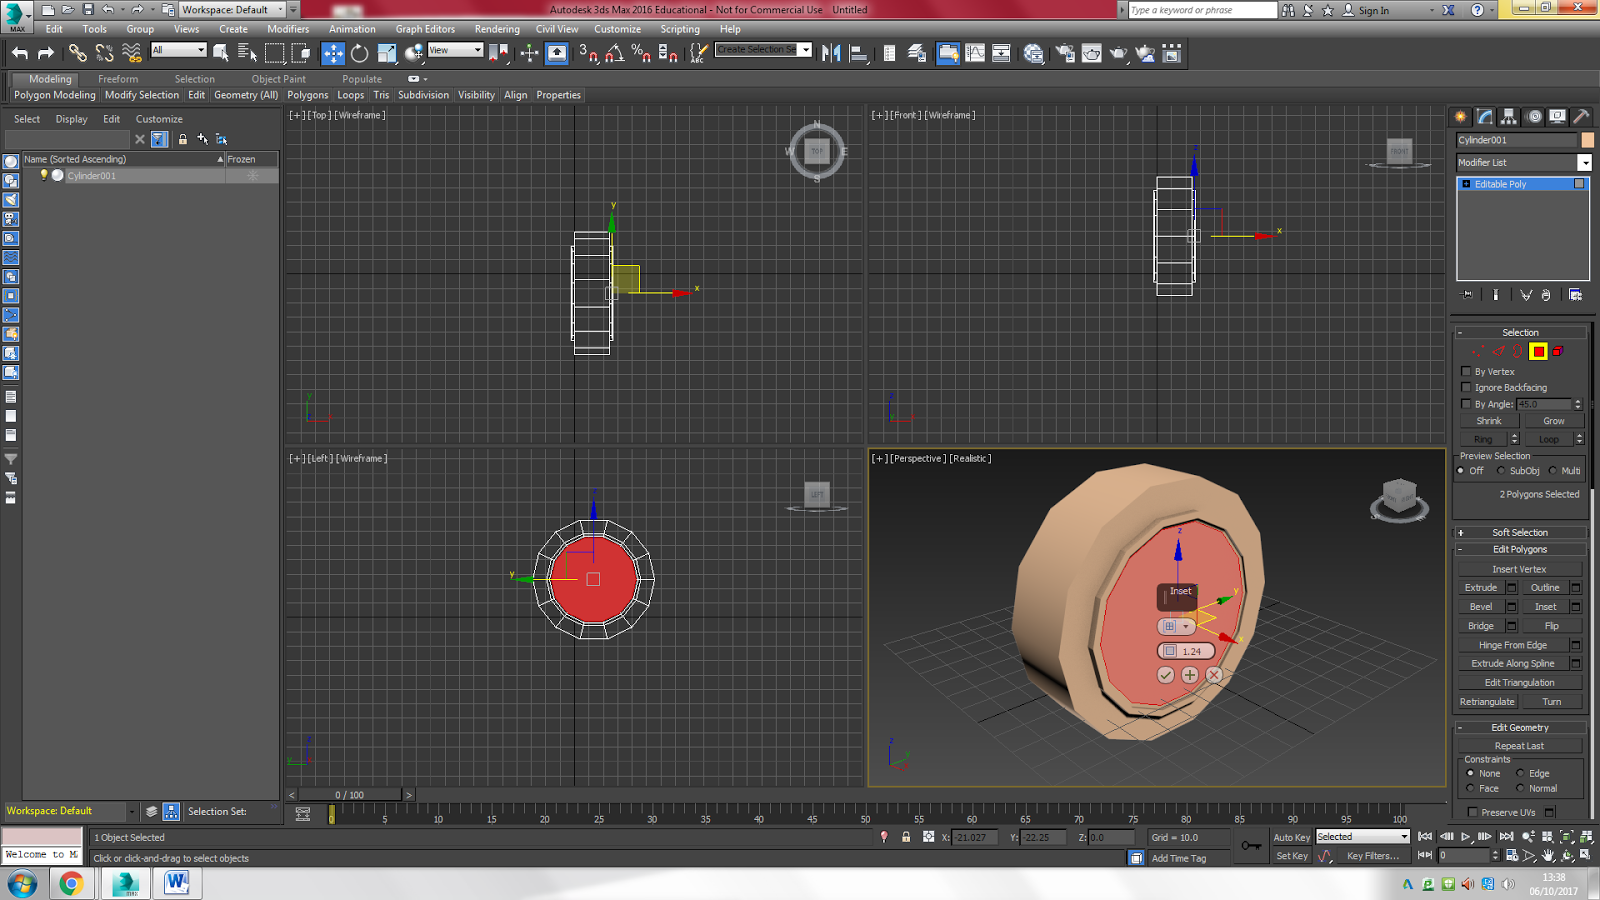Viewport: 1600px width, 900px height.
Task: Open the Modifier List dropdown
Action: click(1584, 162)
